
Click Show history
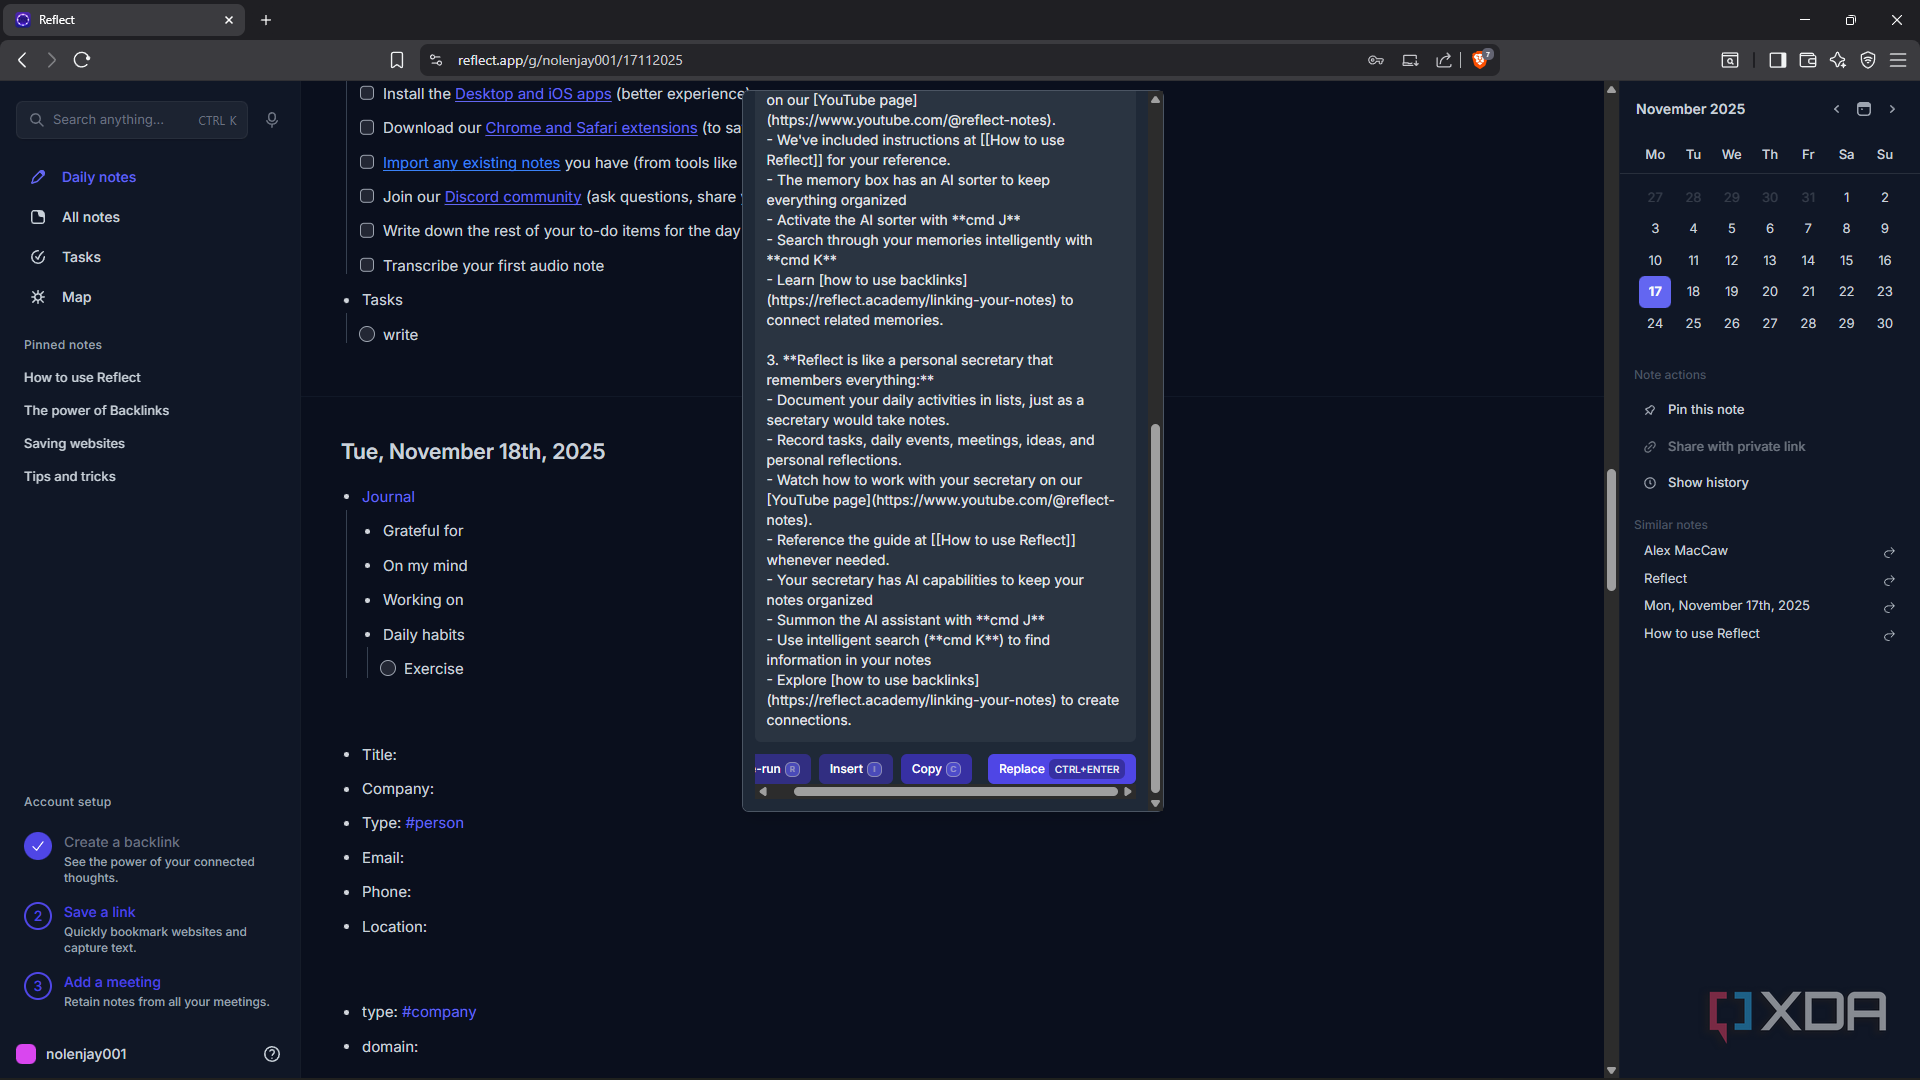pyautogui.click(x=1707, y=483)
